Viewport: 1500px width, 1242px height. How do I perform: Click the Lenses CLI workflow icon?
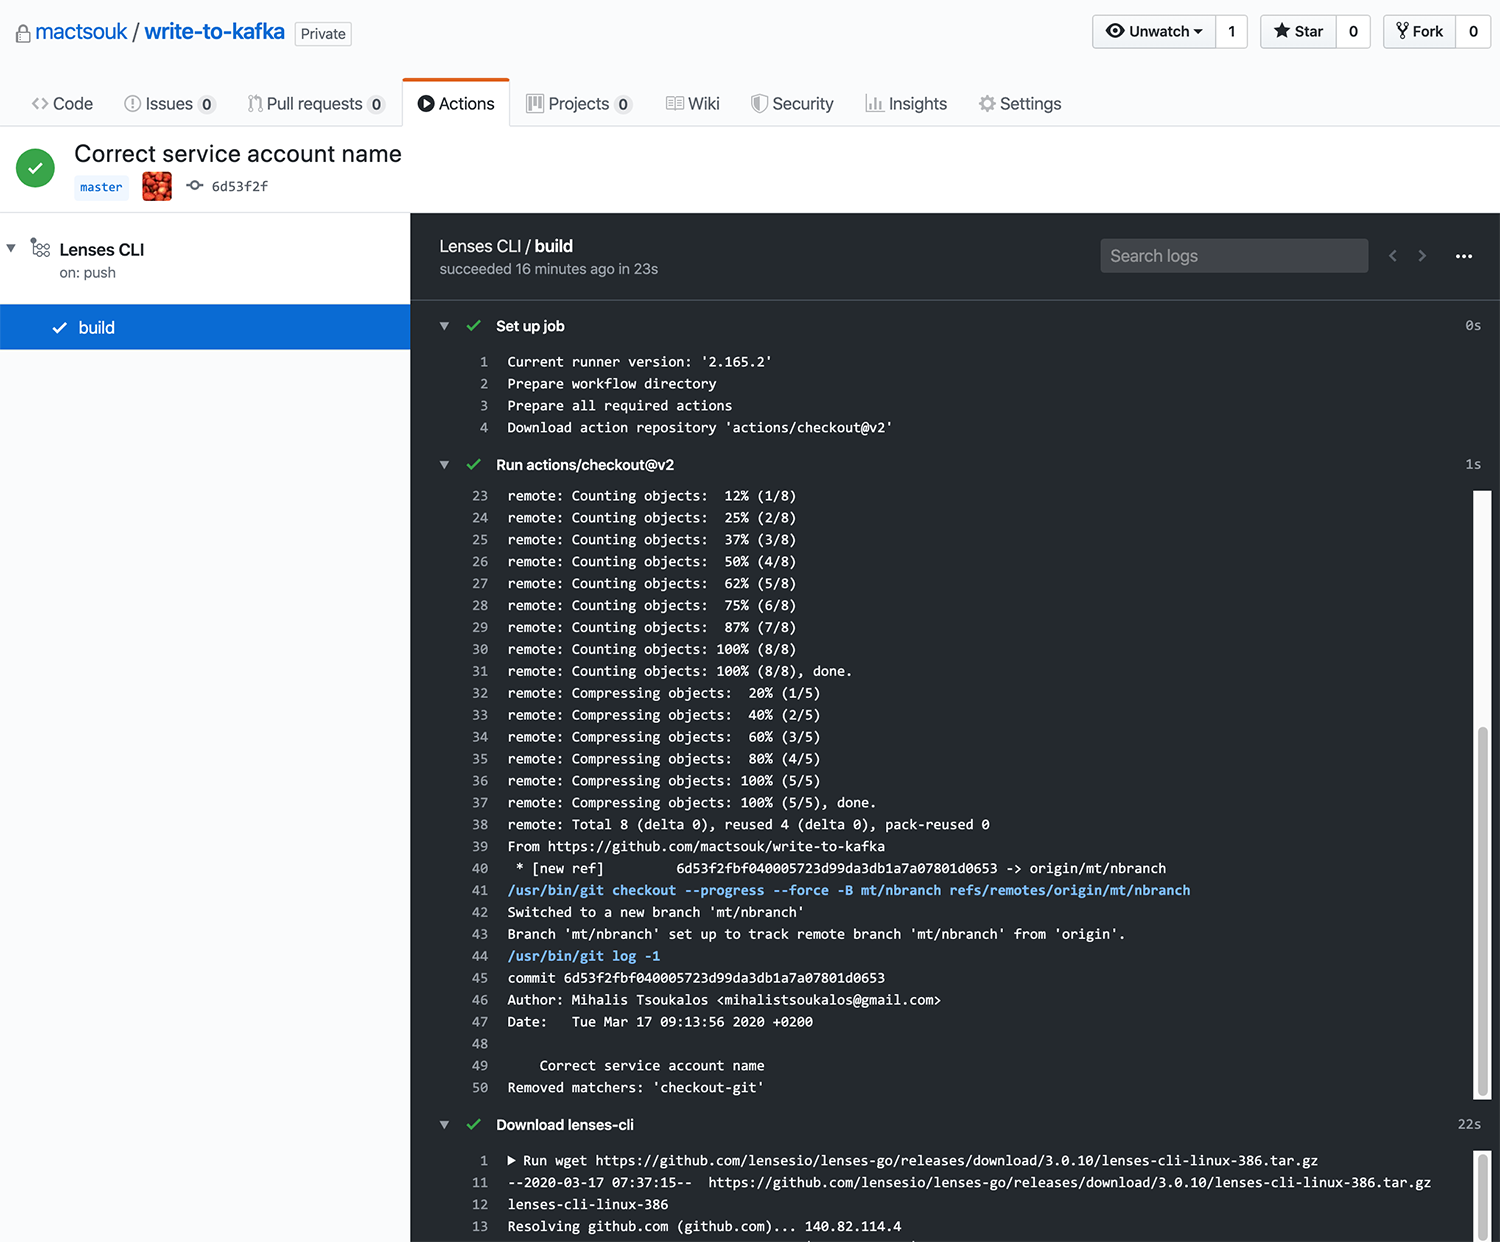coord(40,248)
